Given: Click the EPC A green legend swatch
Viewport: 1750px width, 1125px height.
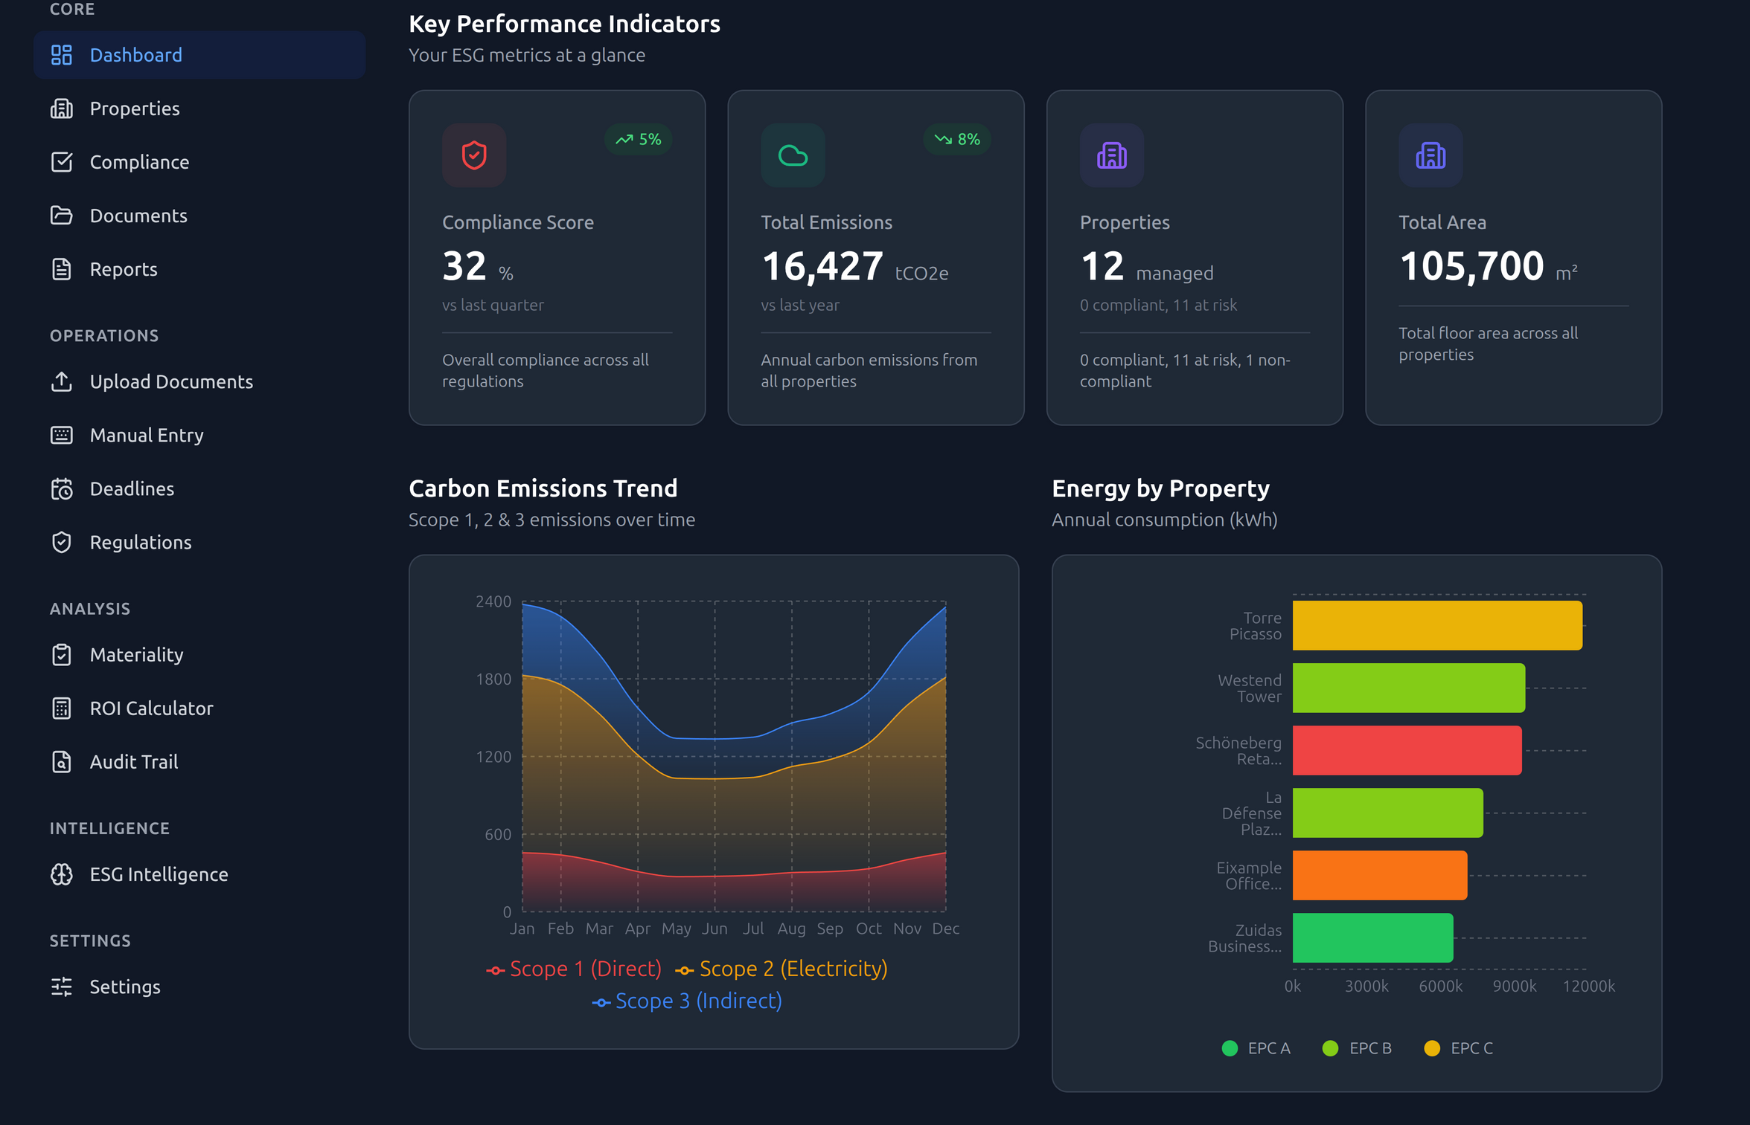Looking at the screenshot, I should (1230, 1048).
